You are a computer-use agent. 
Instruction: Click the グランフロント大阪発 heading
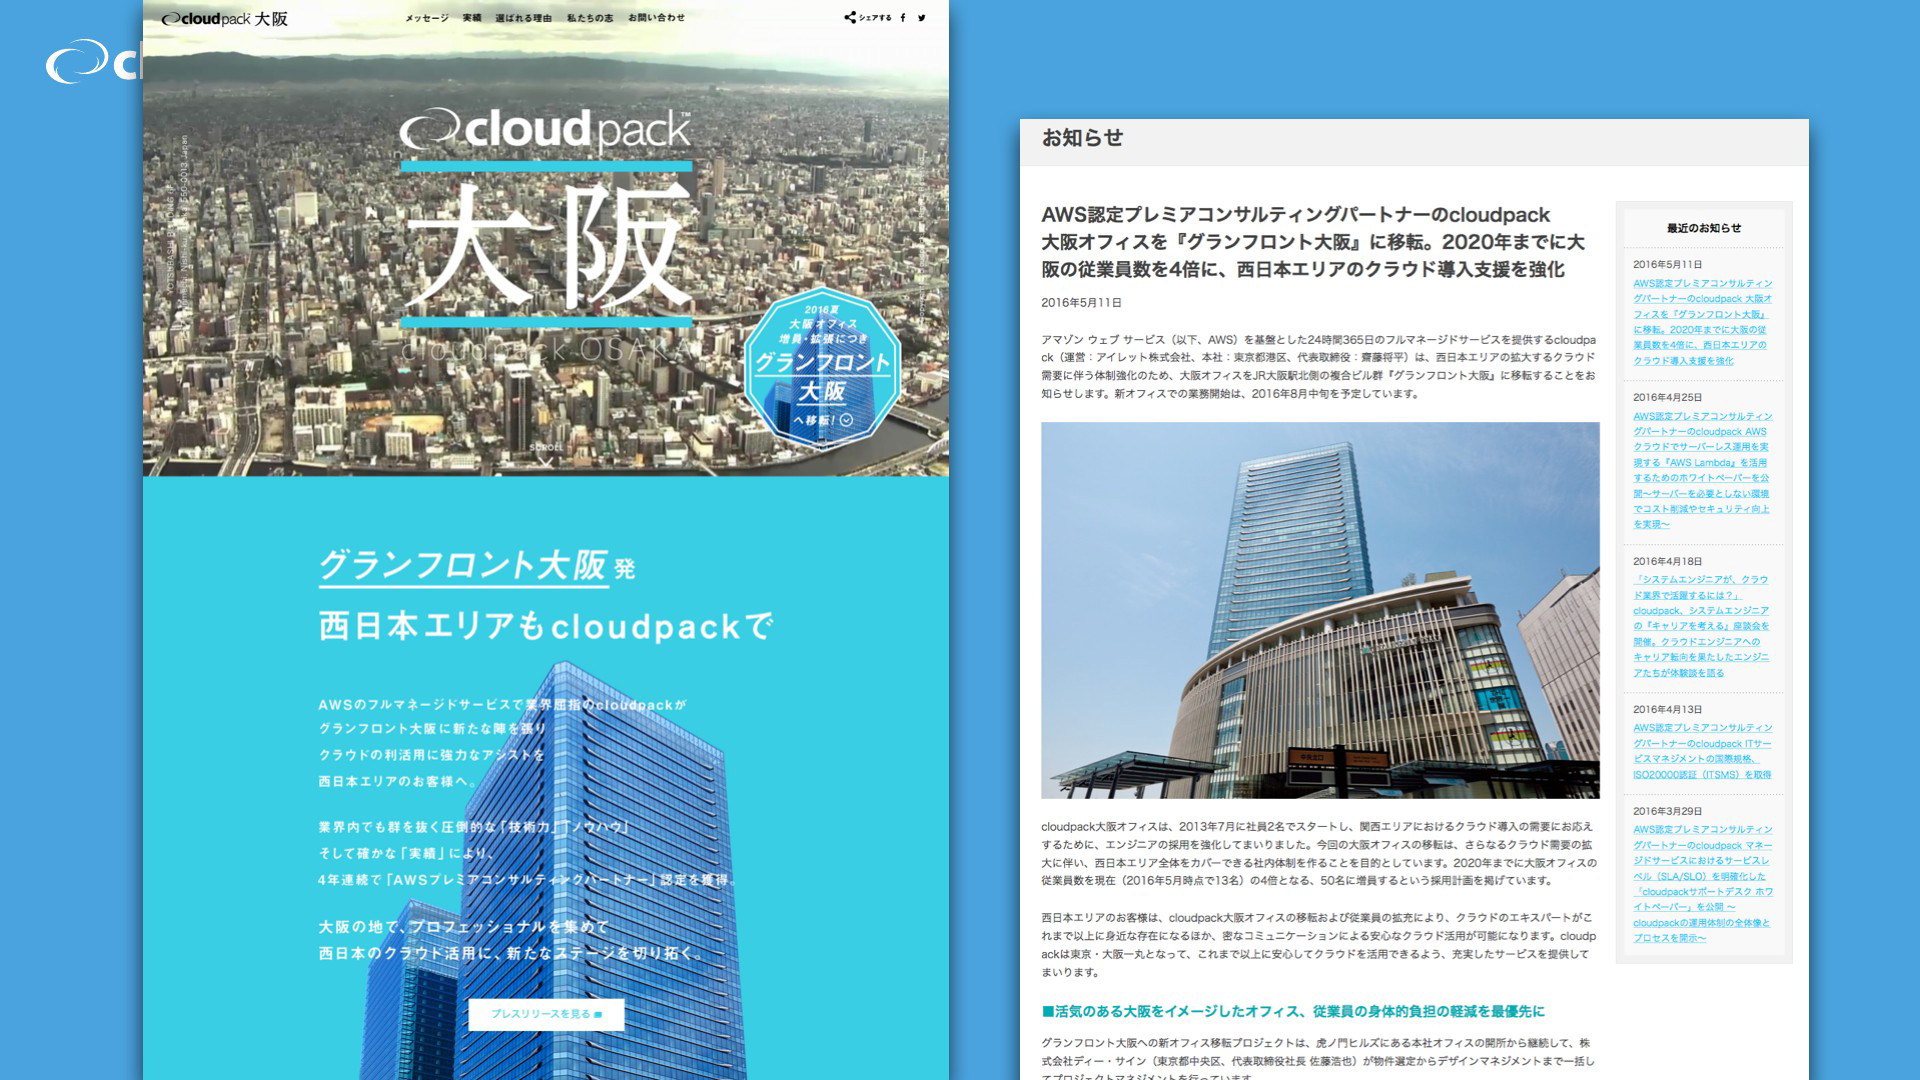[477, 566]
